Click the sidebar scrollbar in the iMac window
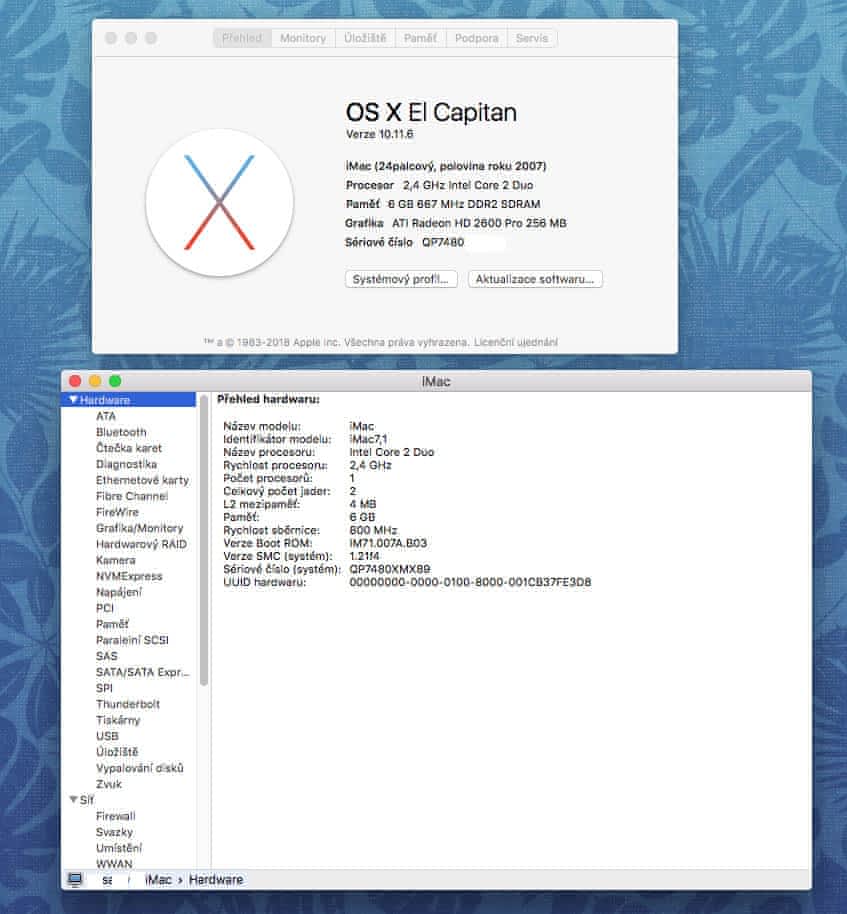Image resolution: width=847 pixels, height=914 pixels. [203, 540]
